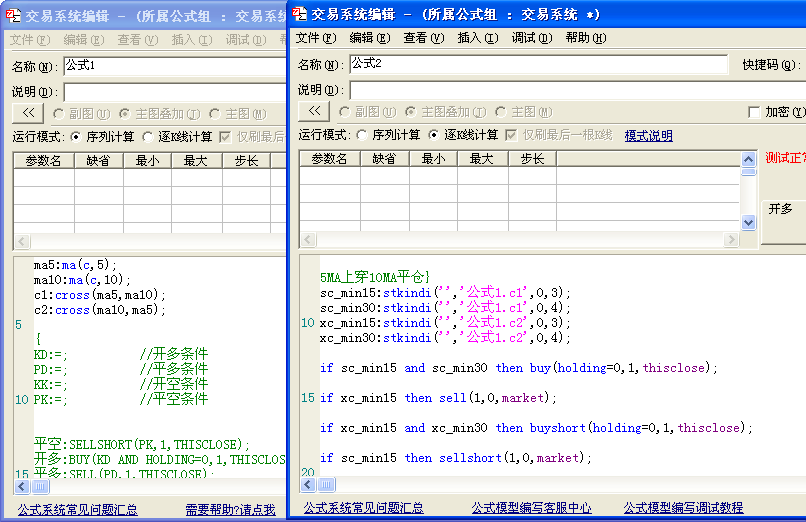Image resolution: width=806 pixels, height=522 pixels.
Task: Collapse panel with << button in 公式2 window
Action: [314, 111]
